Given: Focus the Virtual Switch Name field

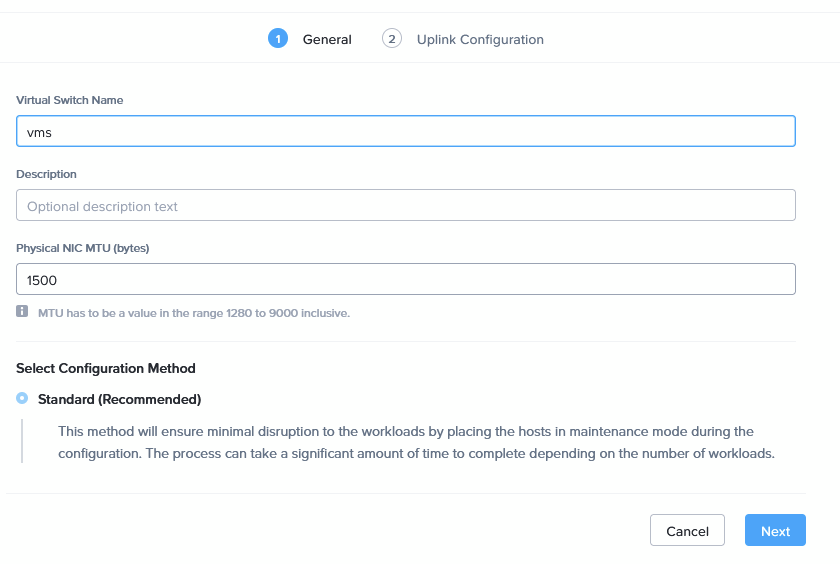Looking at the screenshot, I should (x=405, y=131).
